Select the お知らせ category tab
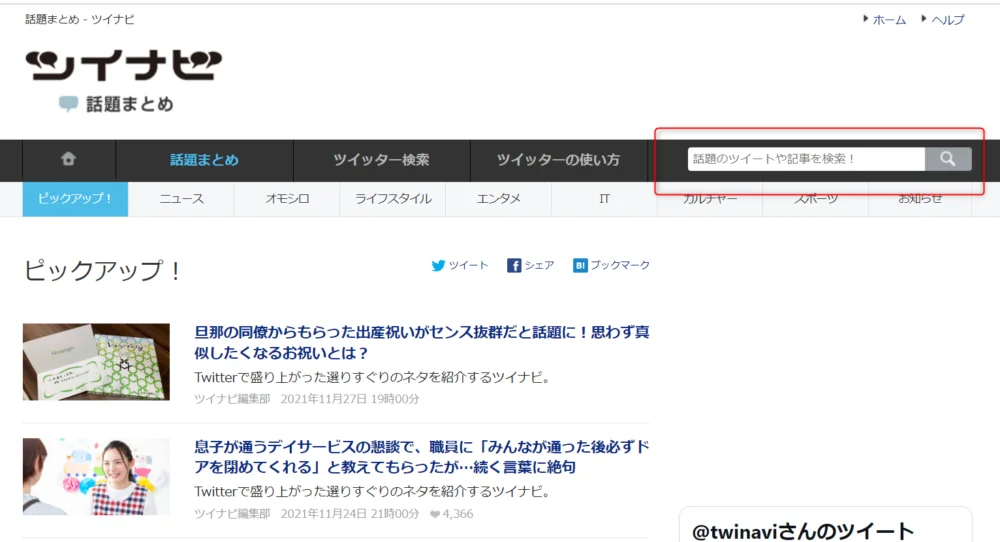This screenshot has width=1000, height=542. (920, 199)
